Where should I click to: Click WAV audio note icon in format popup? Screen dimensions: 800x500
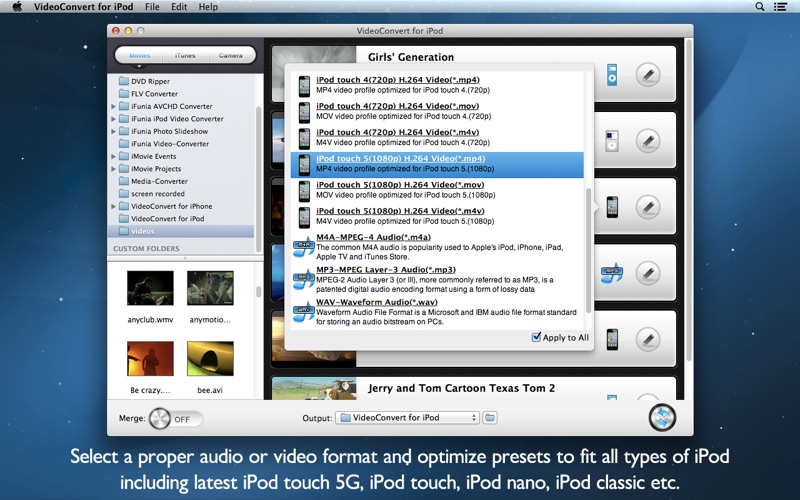pyautogui.click(x=303, y=312)
